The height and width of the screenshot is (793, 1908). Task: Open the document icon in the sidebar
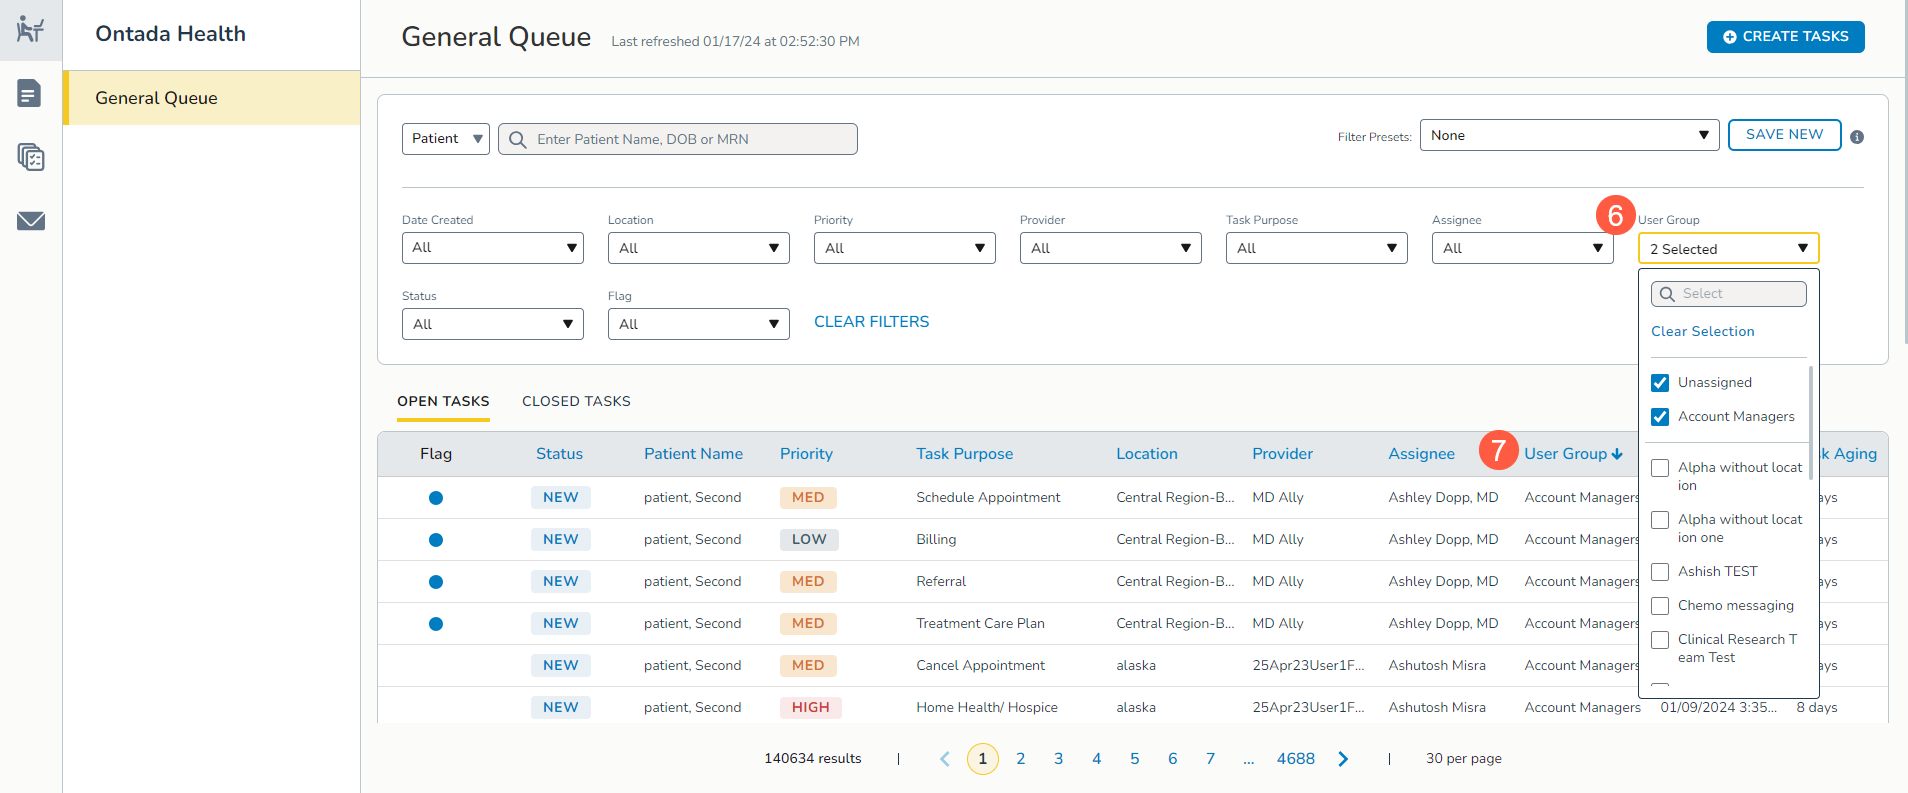[30, 94]
